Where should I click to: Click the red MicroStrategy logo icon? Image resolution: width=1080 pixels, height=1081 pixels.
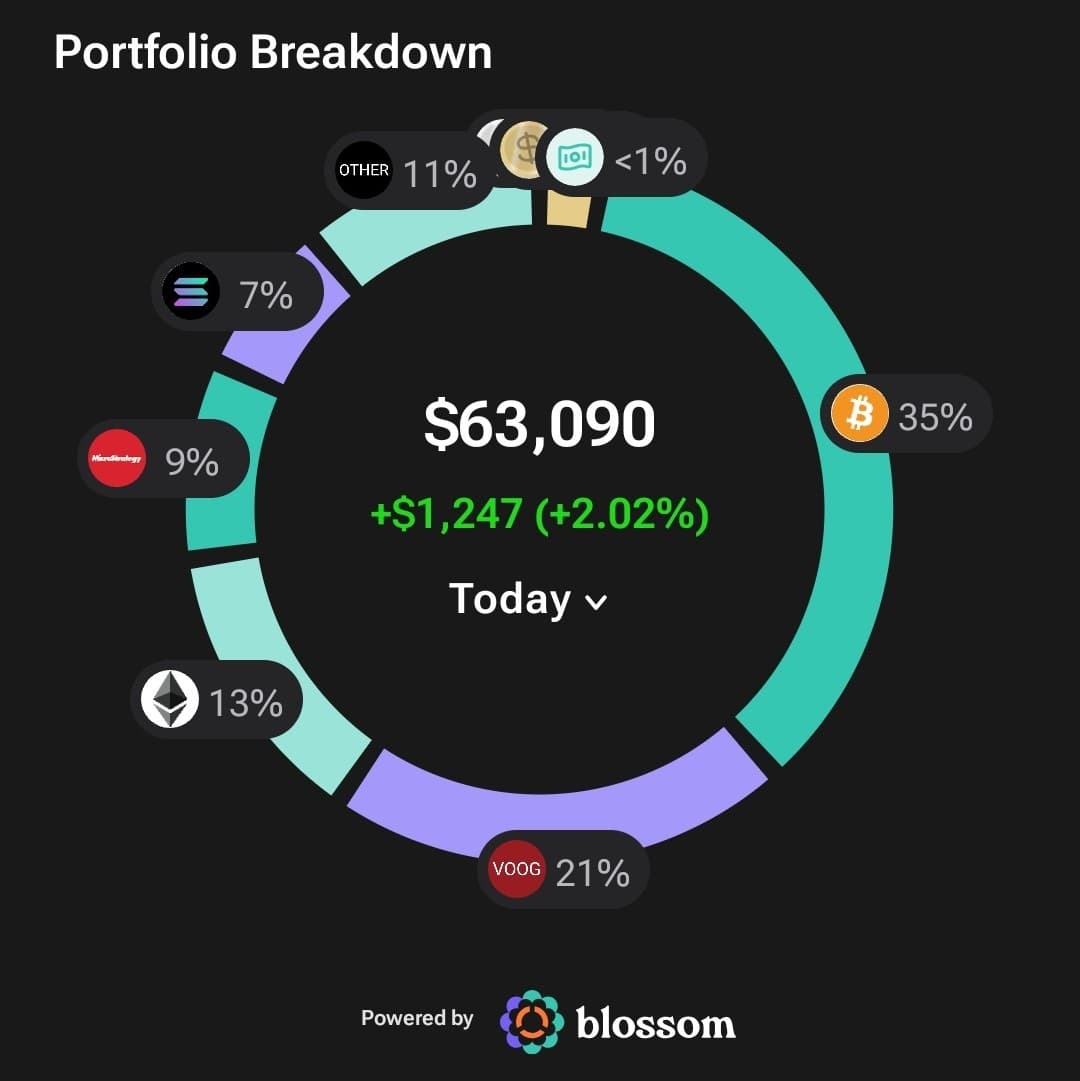pos(116,458)
